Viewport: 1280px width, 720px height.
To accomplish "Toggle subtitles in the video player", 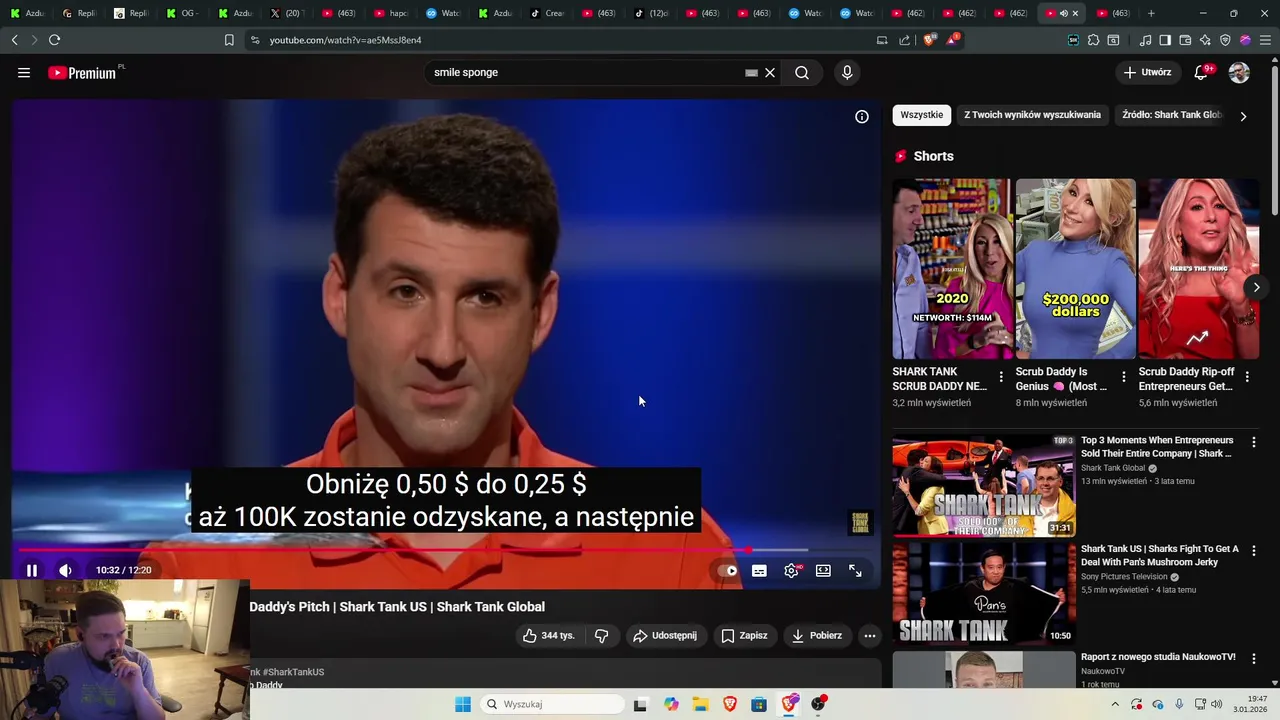I will 759,571.
